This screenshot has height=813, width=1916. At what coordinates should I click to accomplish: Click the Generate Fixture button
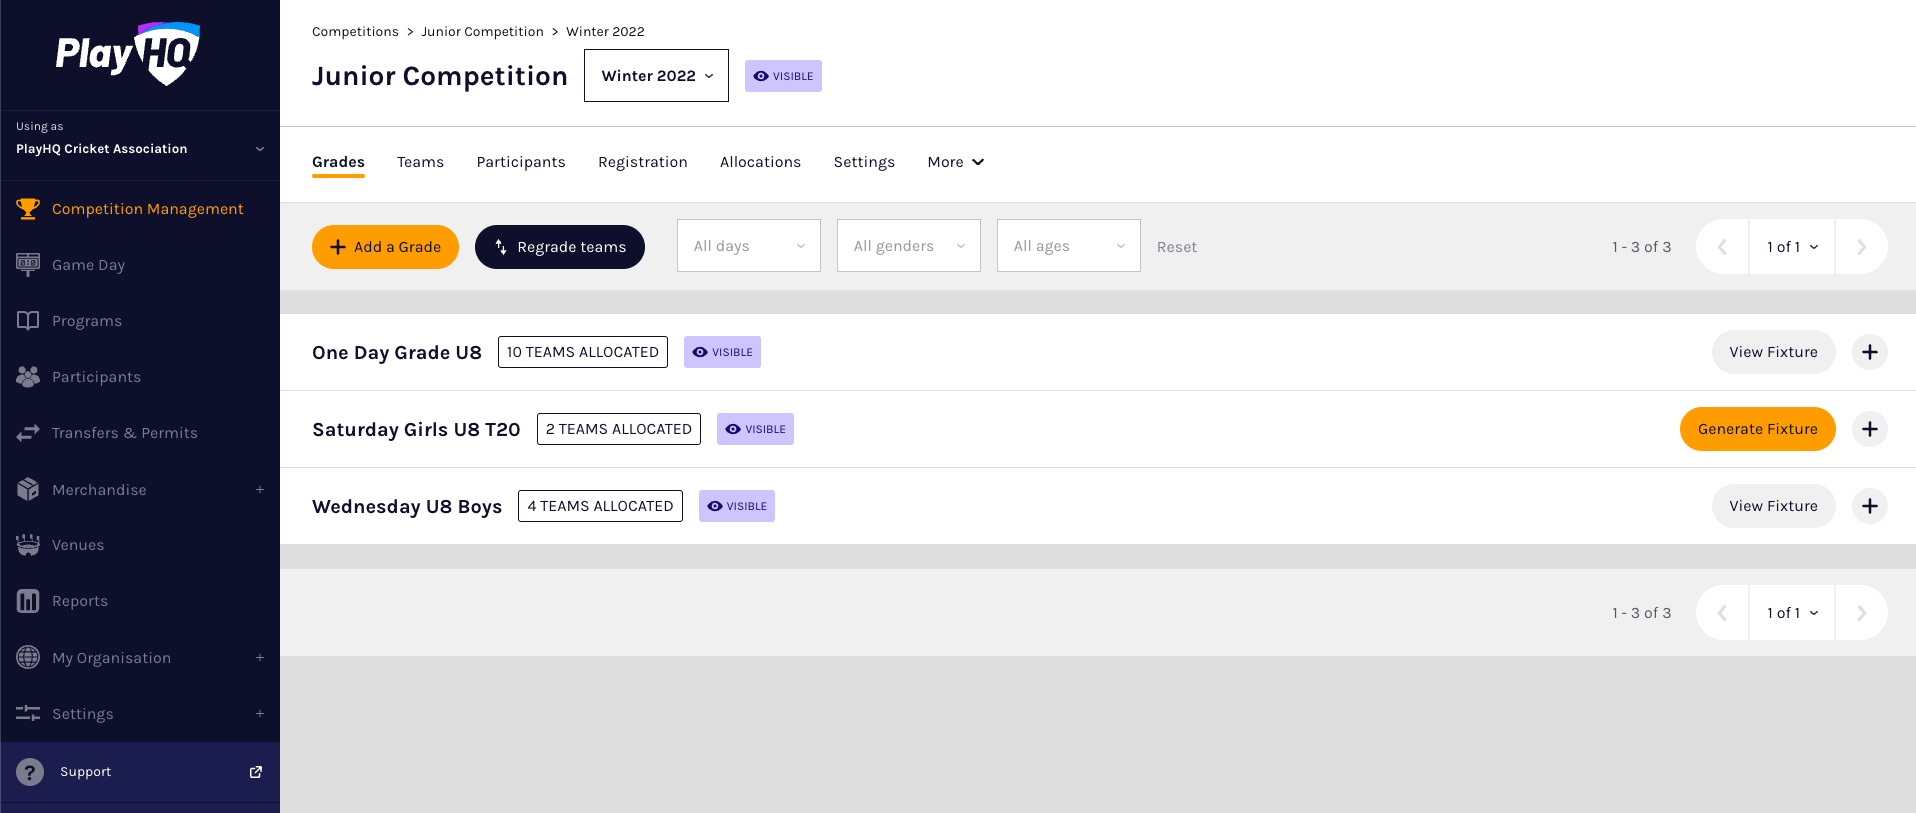point(1757,429)
